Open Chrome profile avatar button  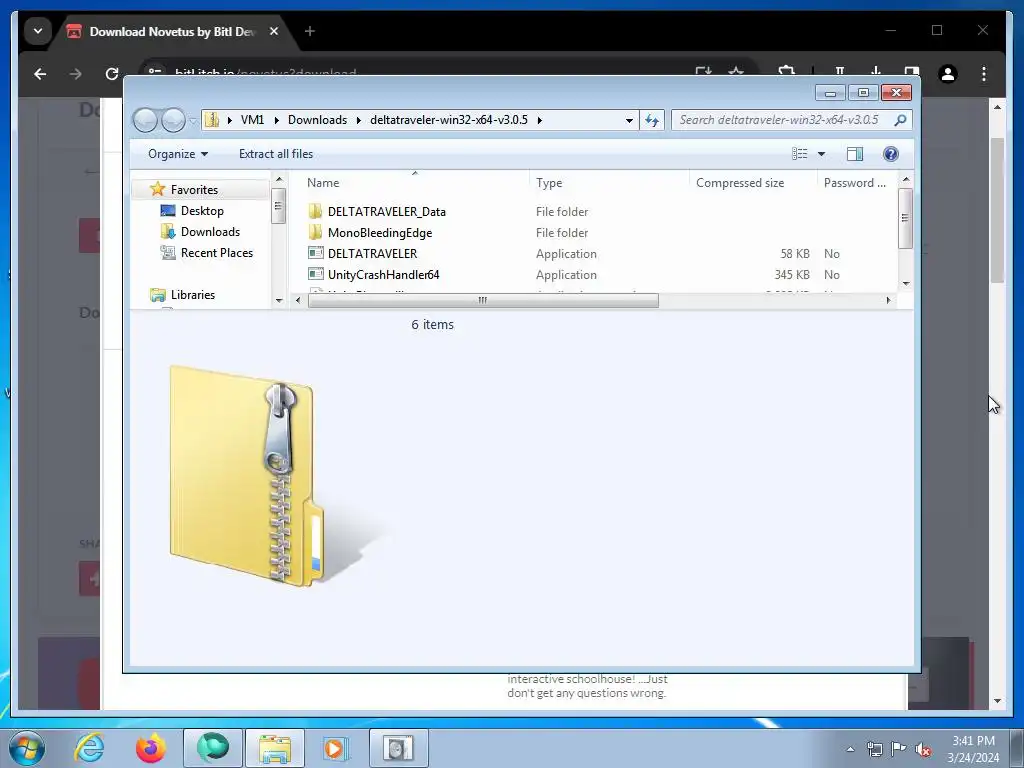[x=948, y=74]
